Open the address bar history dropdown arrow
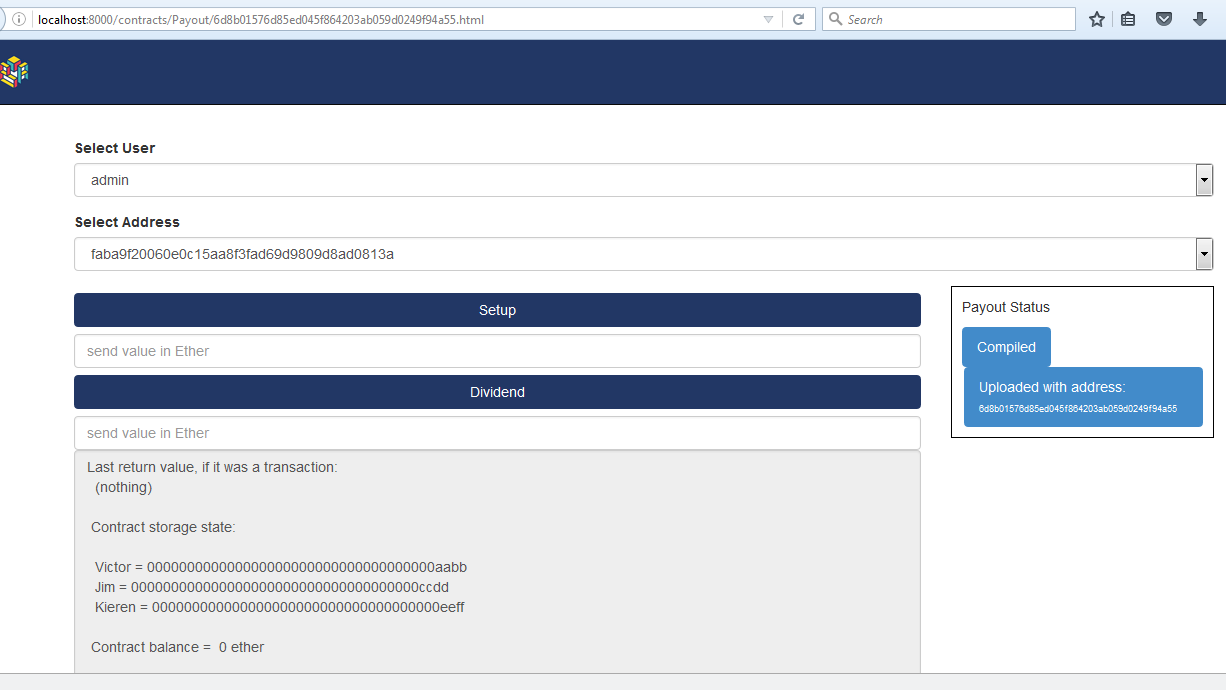 [x=769, y=18]
